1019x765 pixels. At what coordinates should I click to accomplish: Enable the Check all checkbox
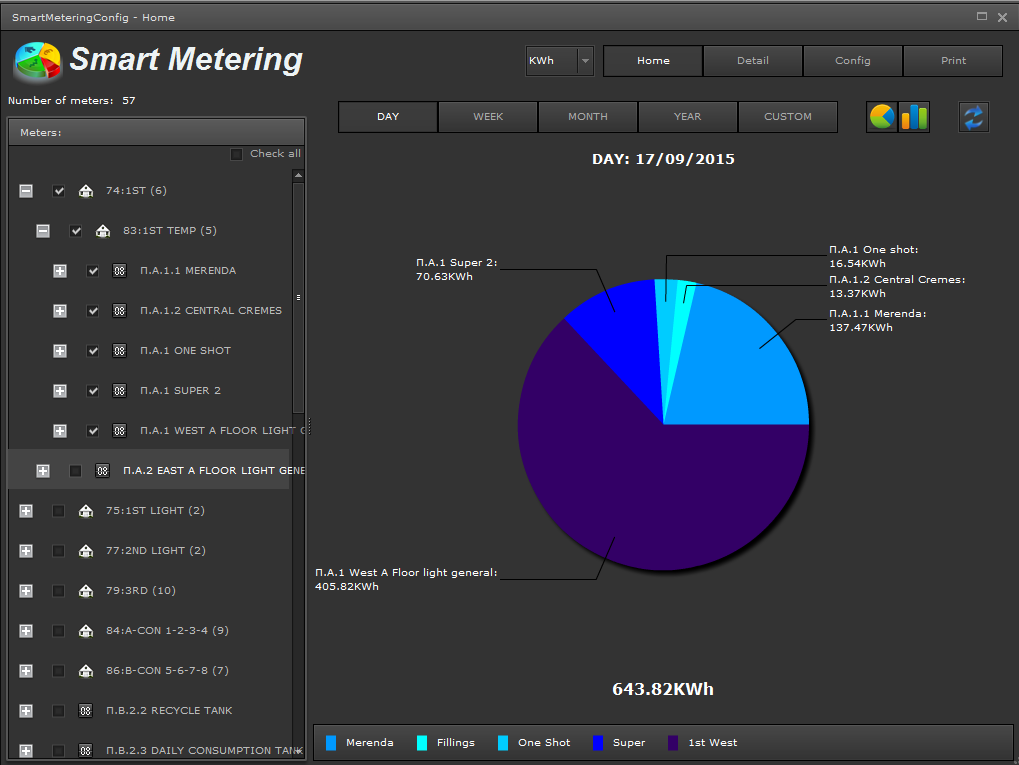(237, 154)
